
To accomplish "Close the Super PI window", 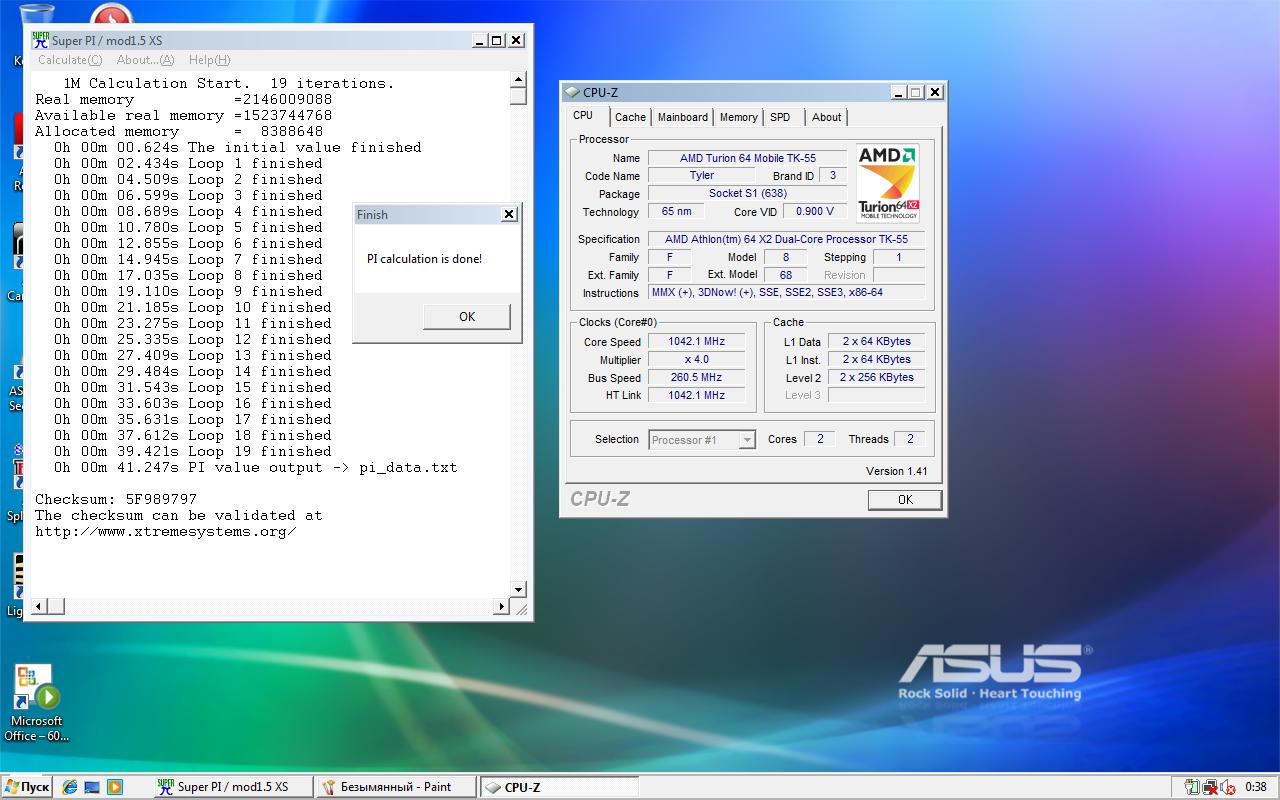I will (516, 41).
